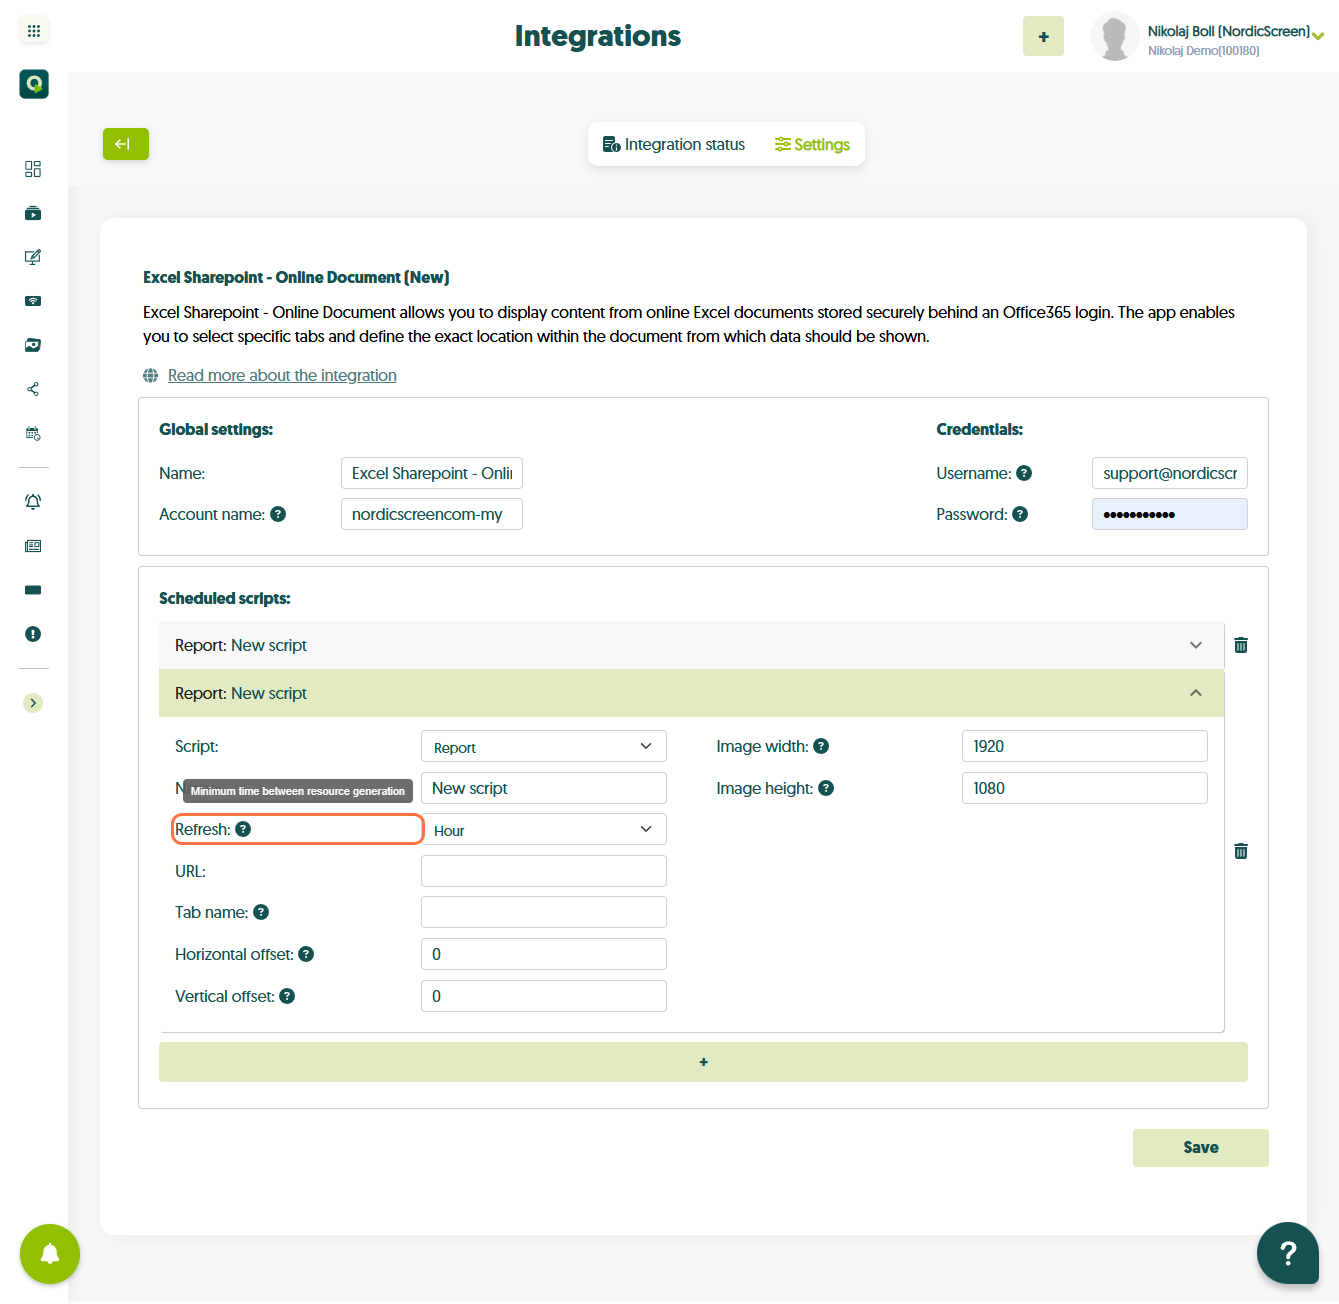This screenshot has height=1304, width=1339.
Task: Click the Image width field
Action: pos(1085,746)
